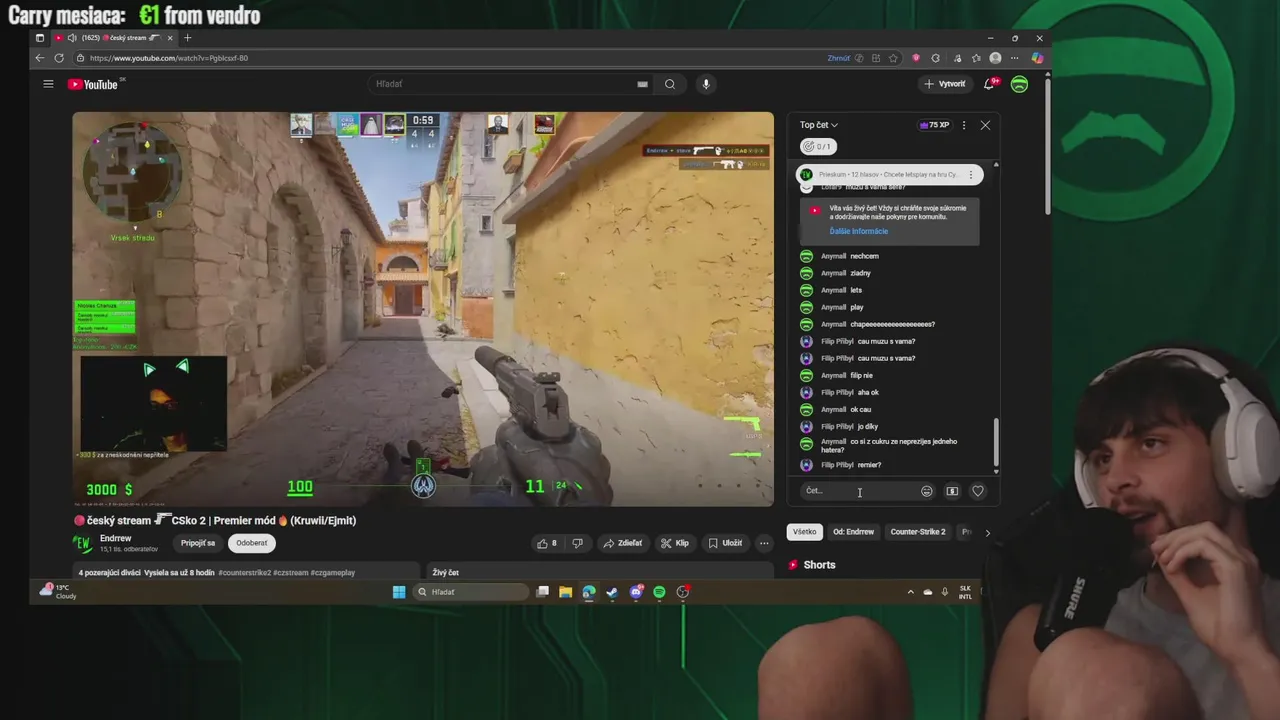Select the Všetko filter chip

(x=805, y=532)
